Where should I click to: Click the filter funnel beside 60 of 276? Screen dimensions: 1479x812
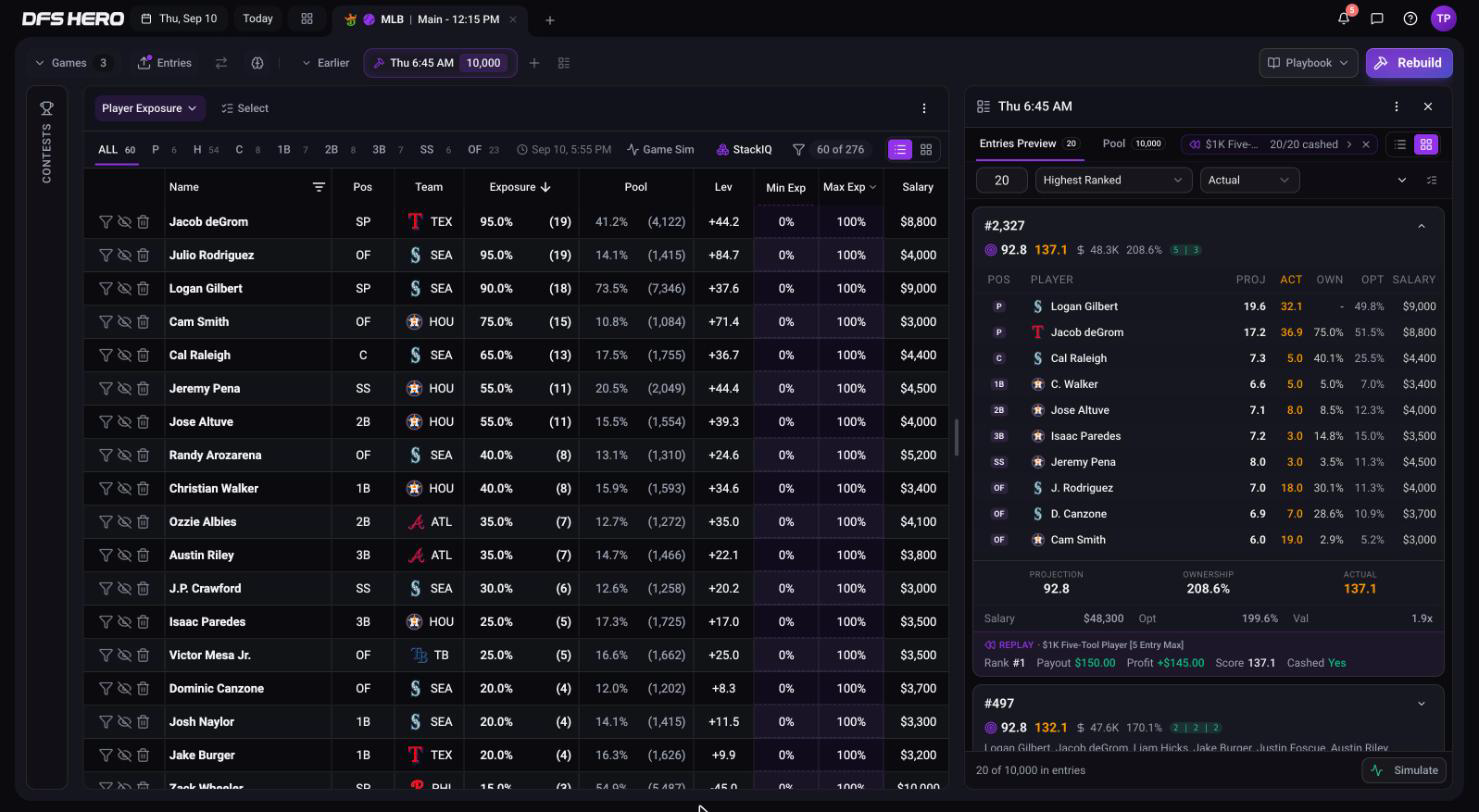click(x=799, y=150)
